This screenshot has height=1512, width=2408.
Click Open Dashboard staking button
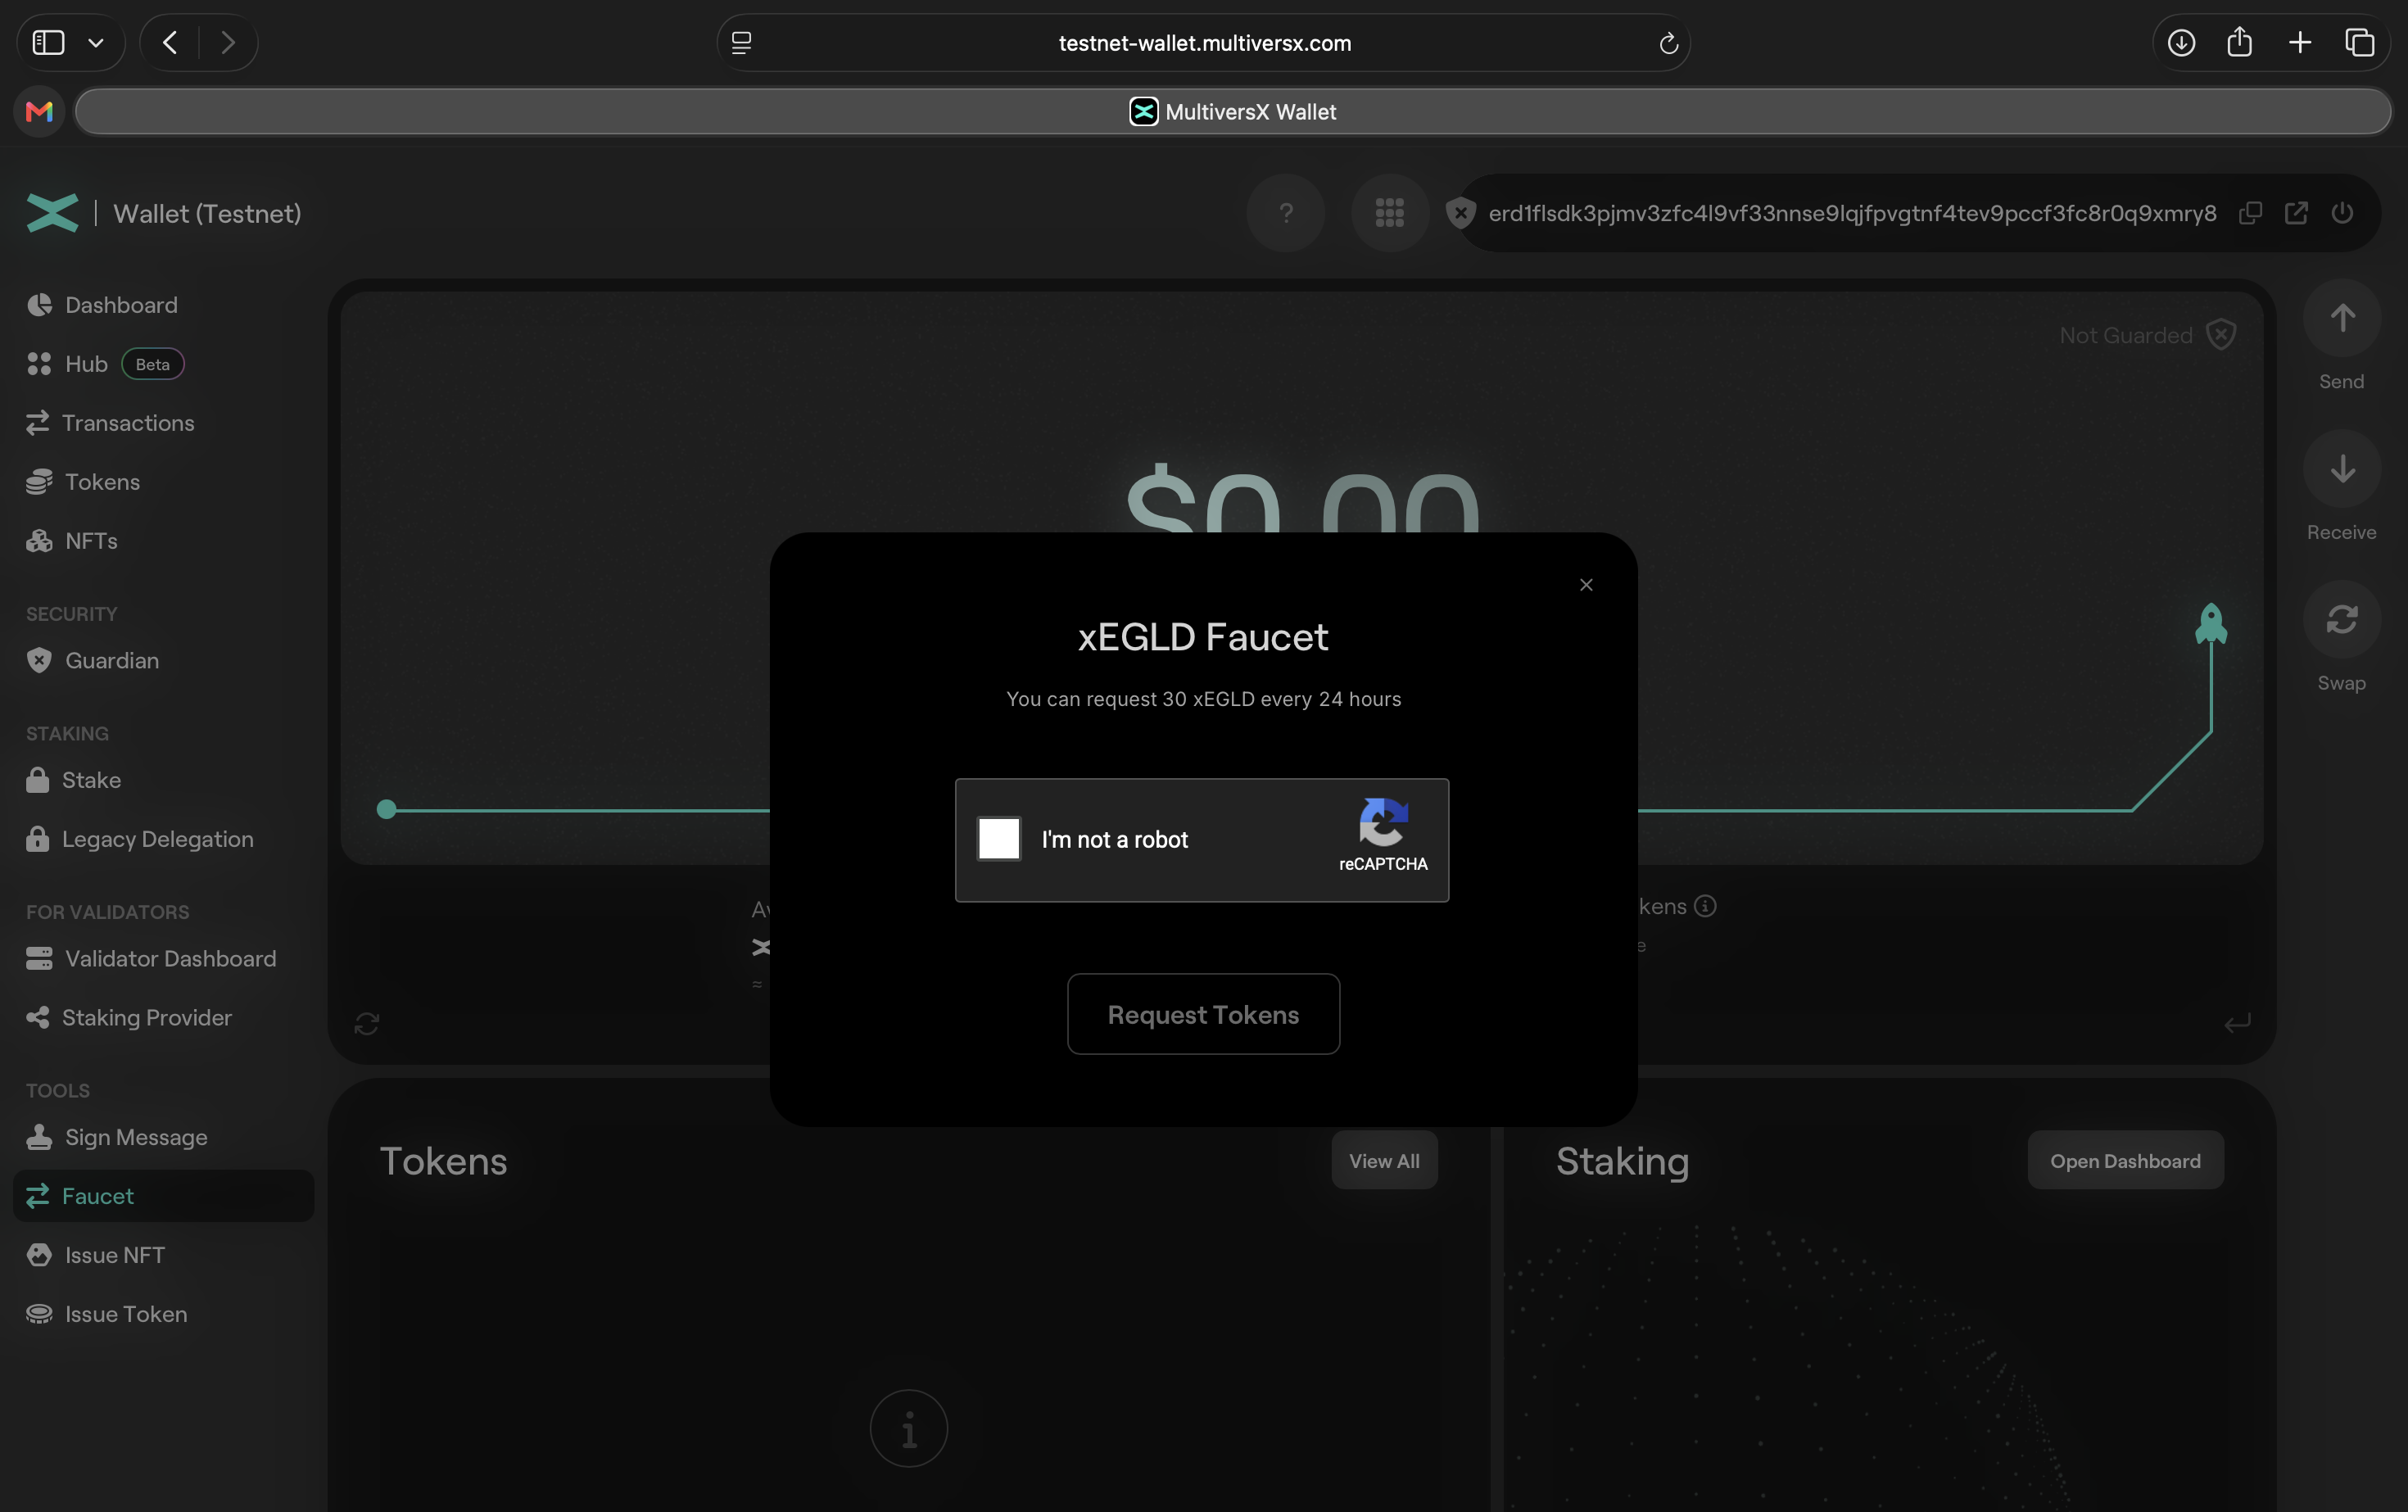pyautogui.click(x=2125, y=1161)
